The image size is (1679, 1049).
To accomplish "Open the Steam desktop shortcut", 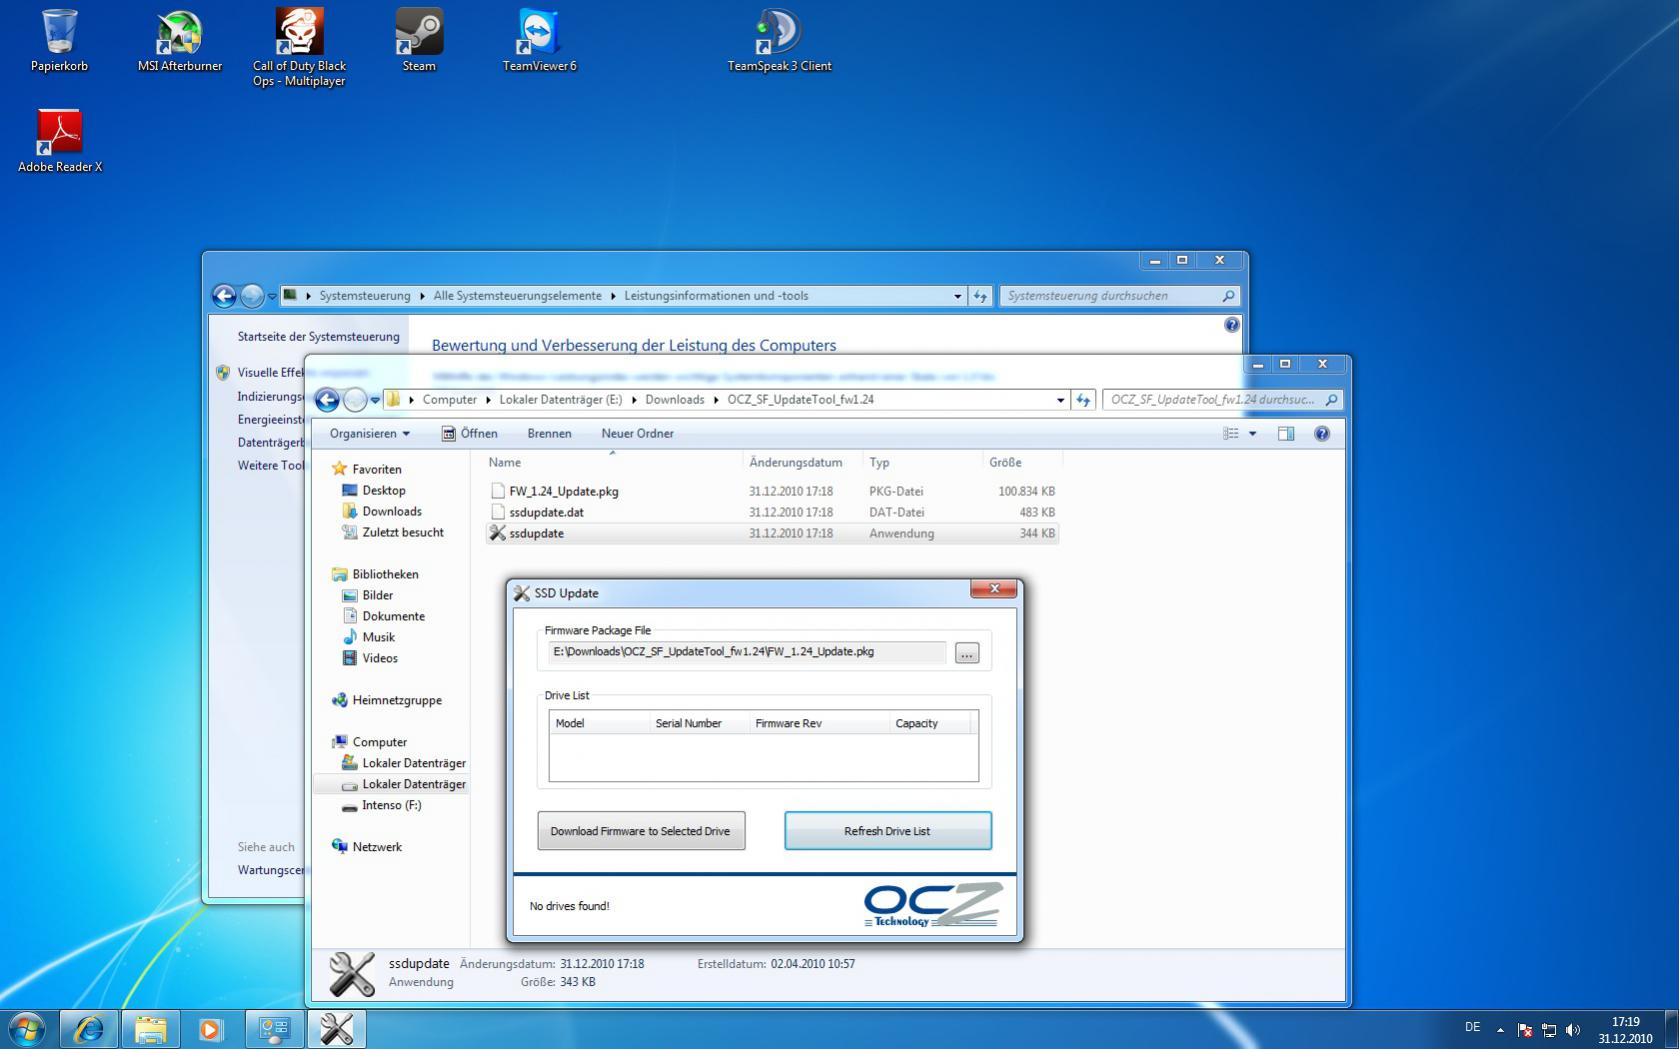I will 419,41.
